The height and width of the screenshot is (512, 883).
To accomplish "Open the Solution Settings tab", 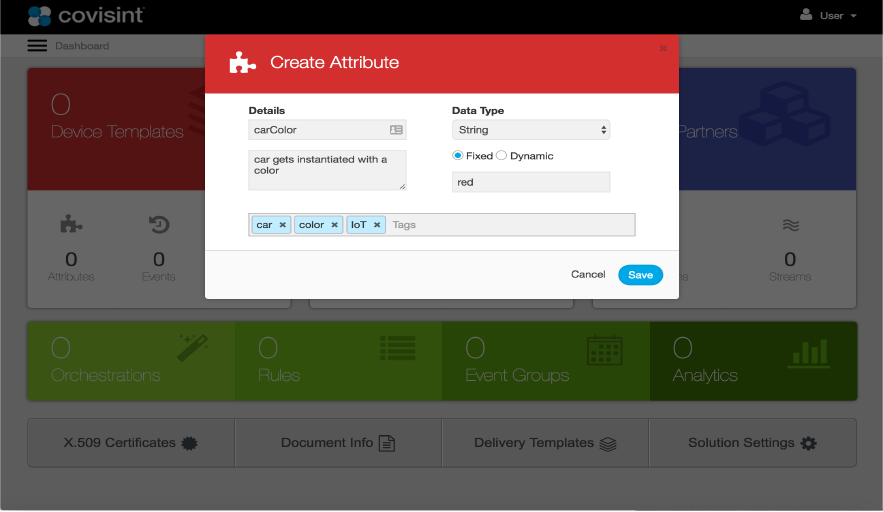I will click(752, 443).
